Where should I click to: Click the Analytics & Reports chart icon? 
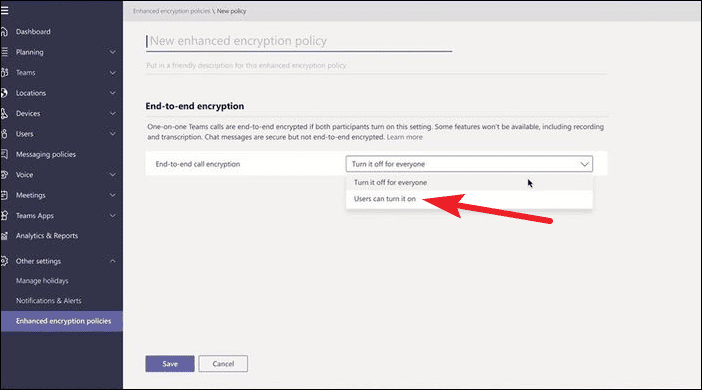[4, 236]
